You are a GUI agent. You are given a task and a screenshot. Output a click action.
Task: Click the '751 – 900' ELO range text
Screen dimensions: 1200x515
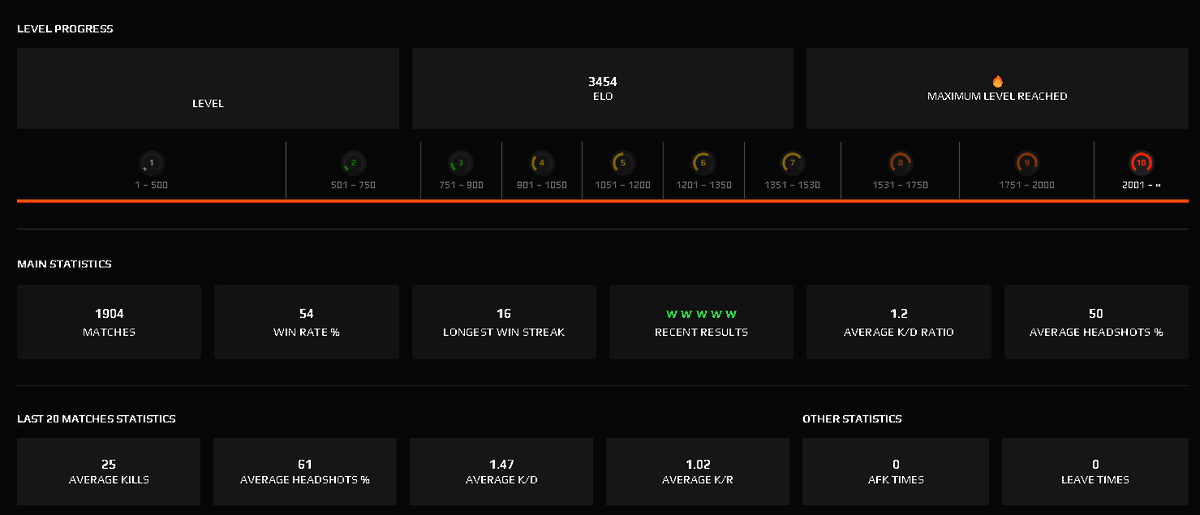(x=460, y=186)
